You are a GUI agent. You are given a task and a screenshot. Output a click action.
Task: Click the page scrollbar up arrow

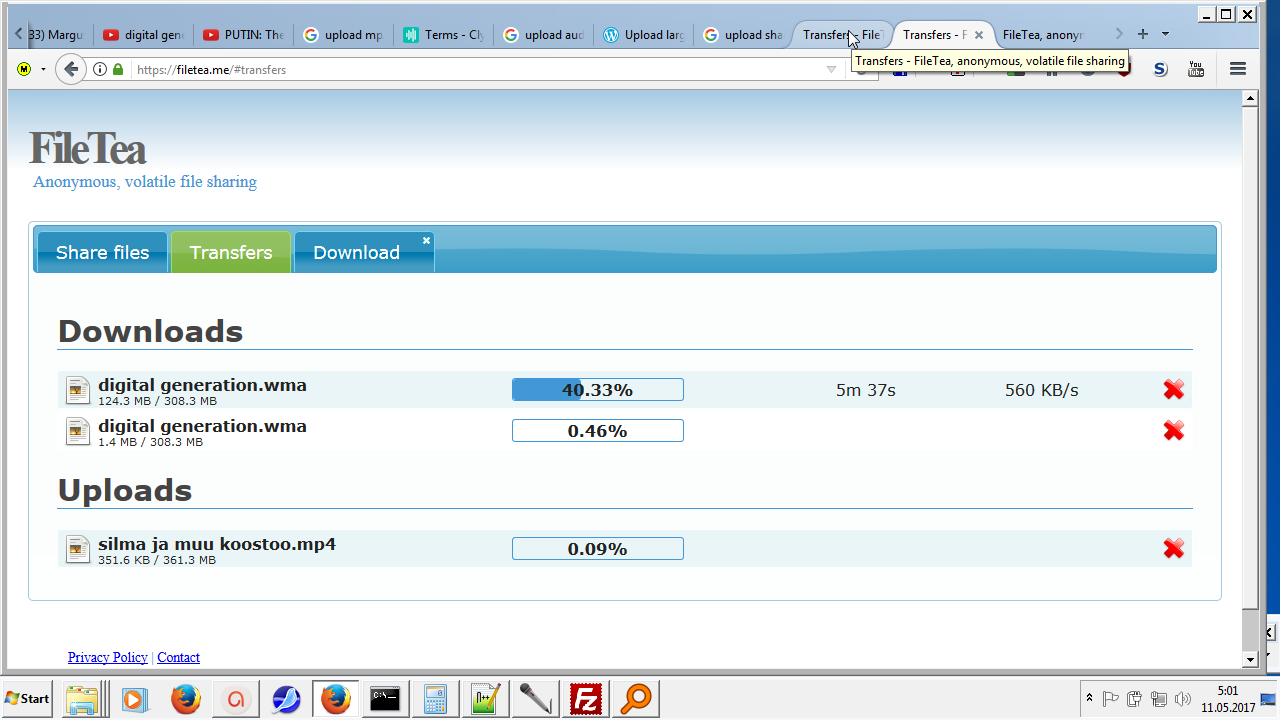(1249, 98)
